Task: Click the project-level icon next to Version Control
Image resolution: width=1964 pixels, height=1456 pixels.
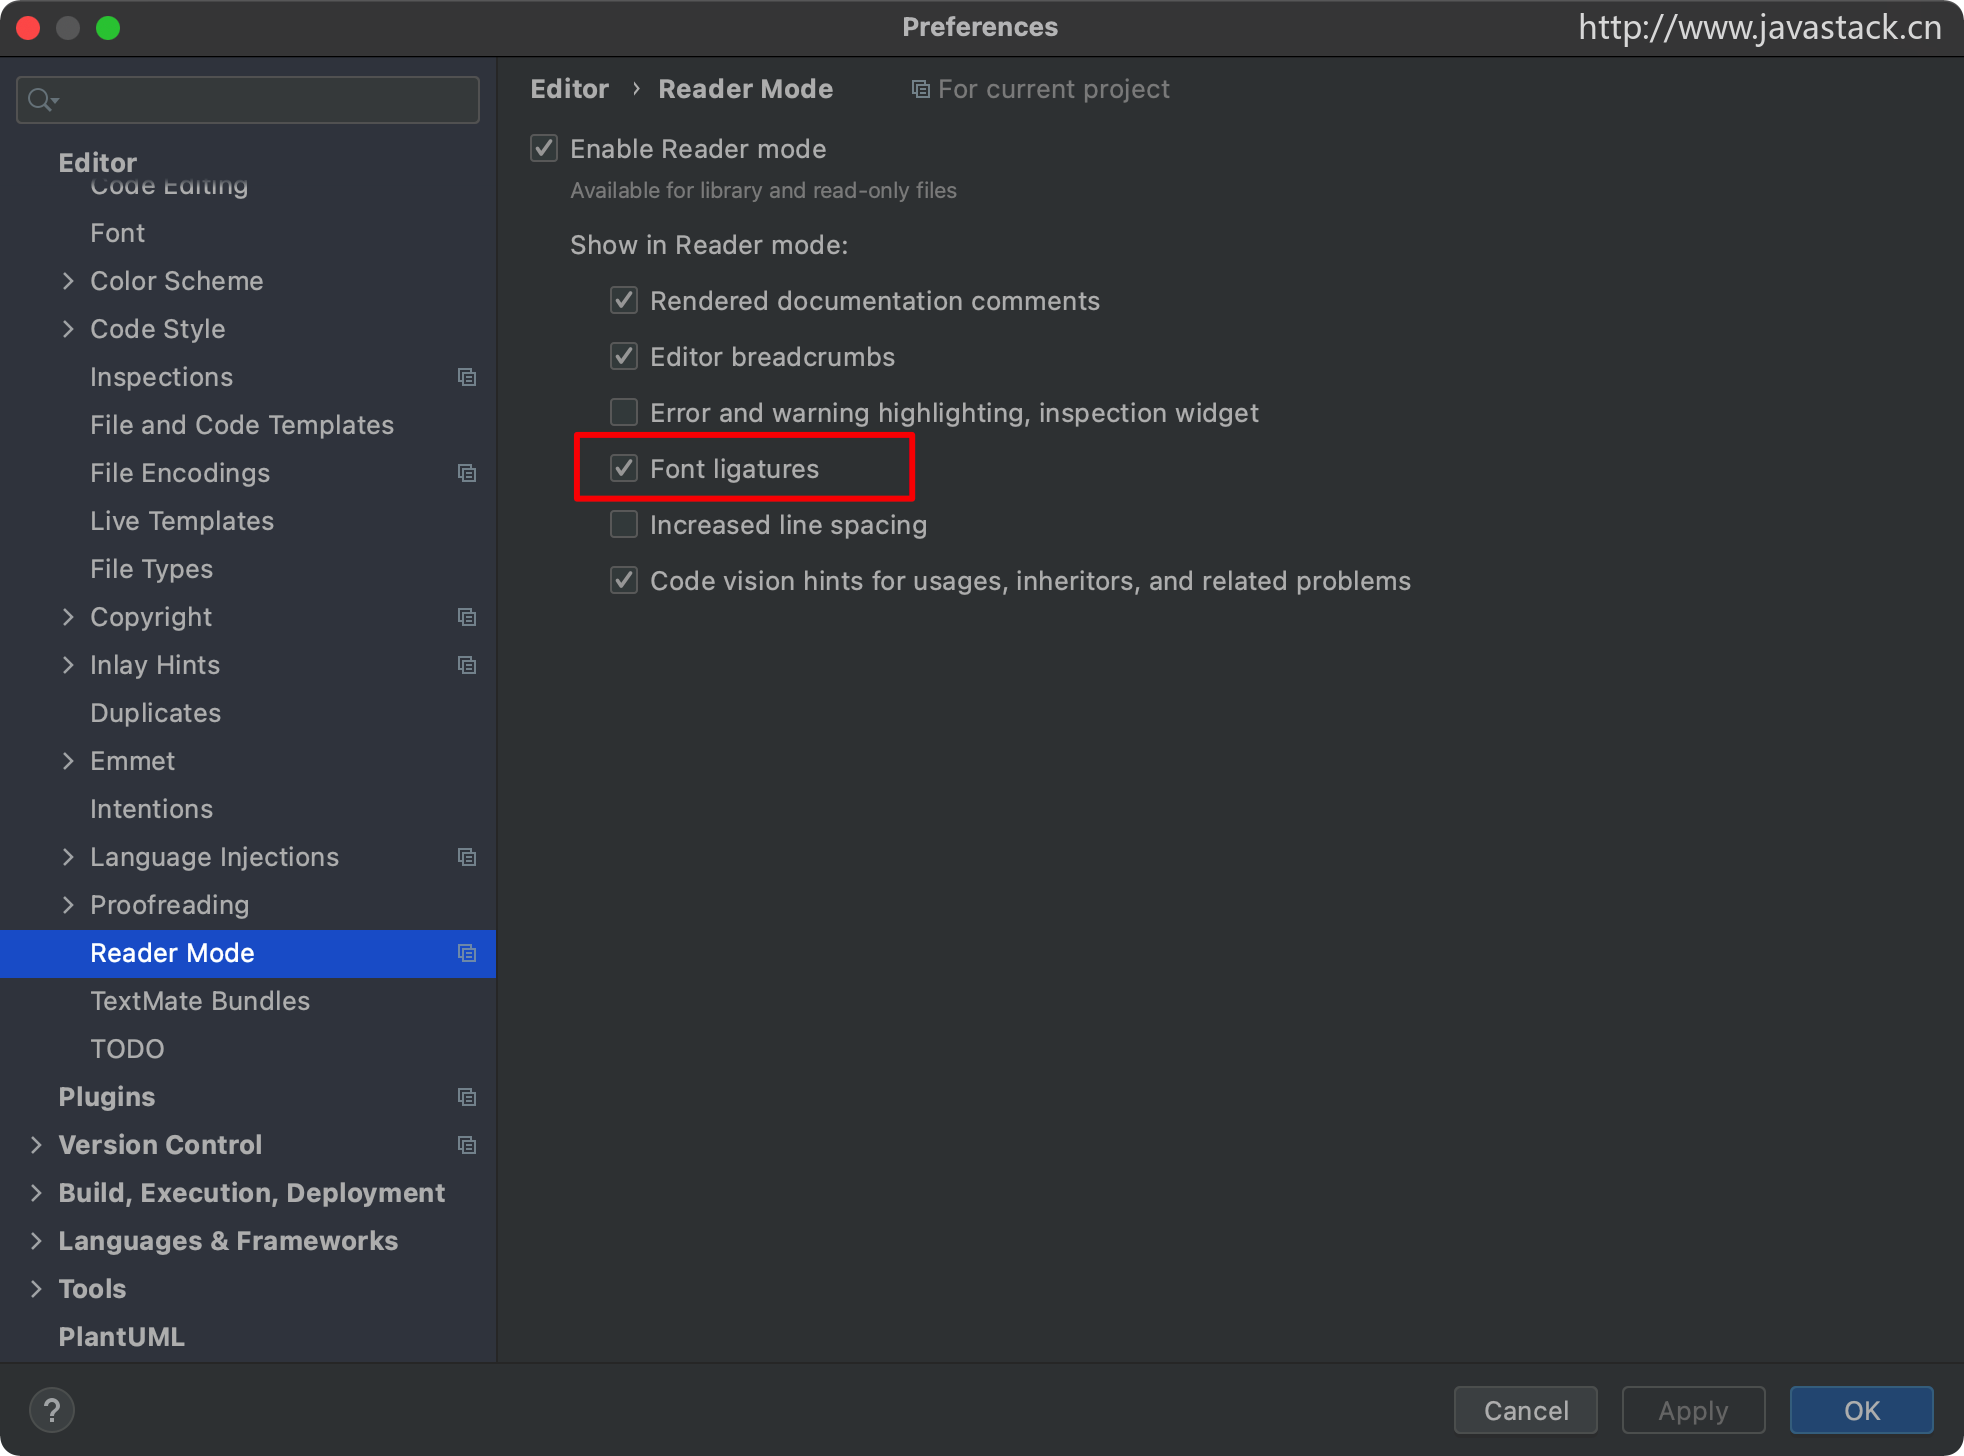Action: point(466,1145)
